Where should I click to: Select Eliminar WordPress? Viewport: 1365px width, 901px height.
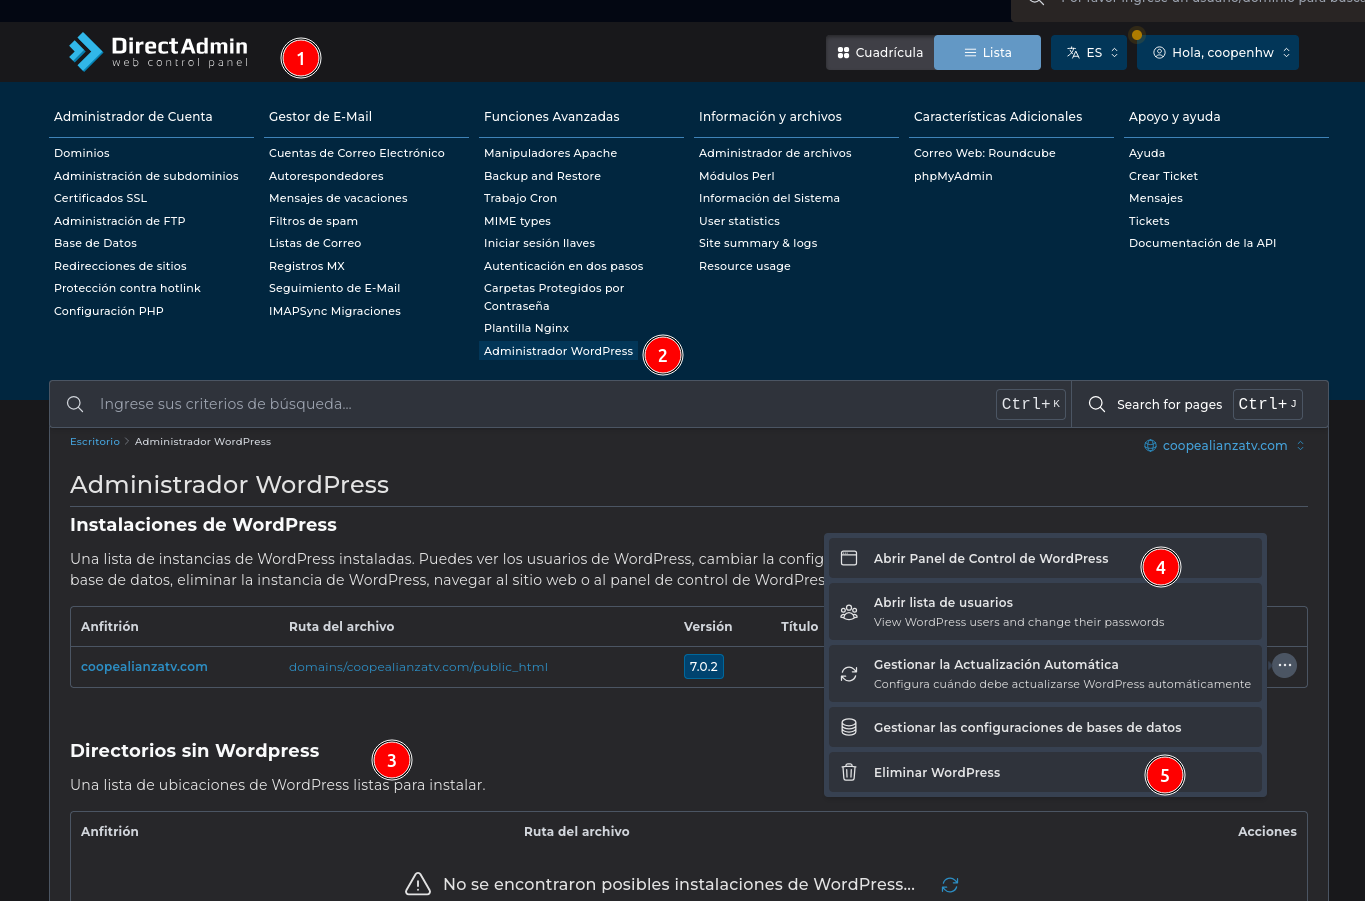click(1045, 772)
